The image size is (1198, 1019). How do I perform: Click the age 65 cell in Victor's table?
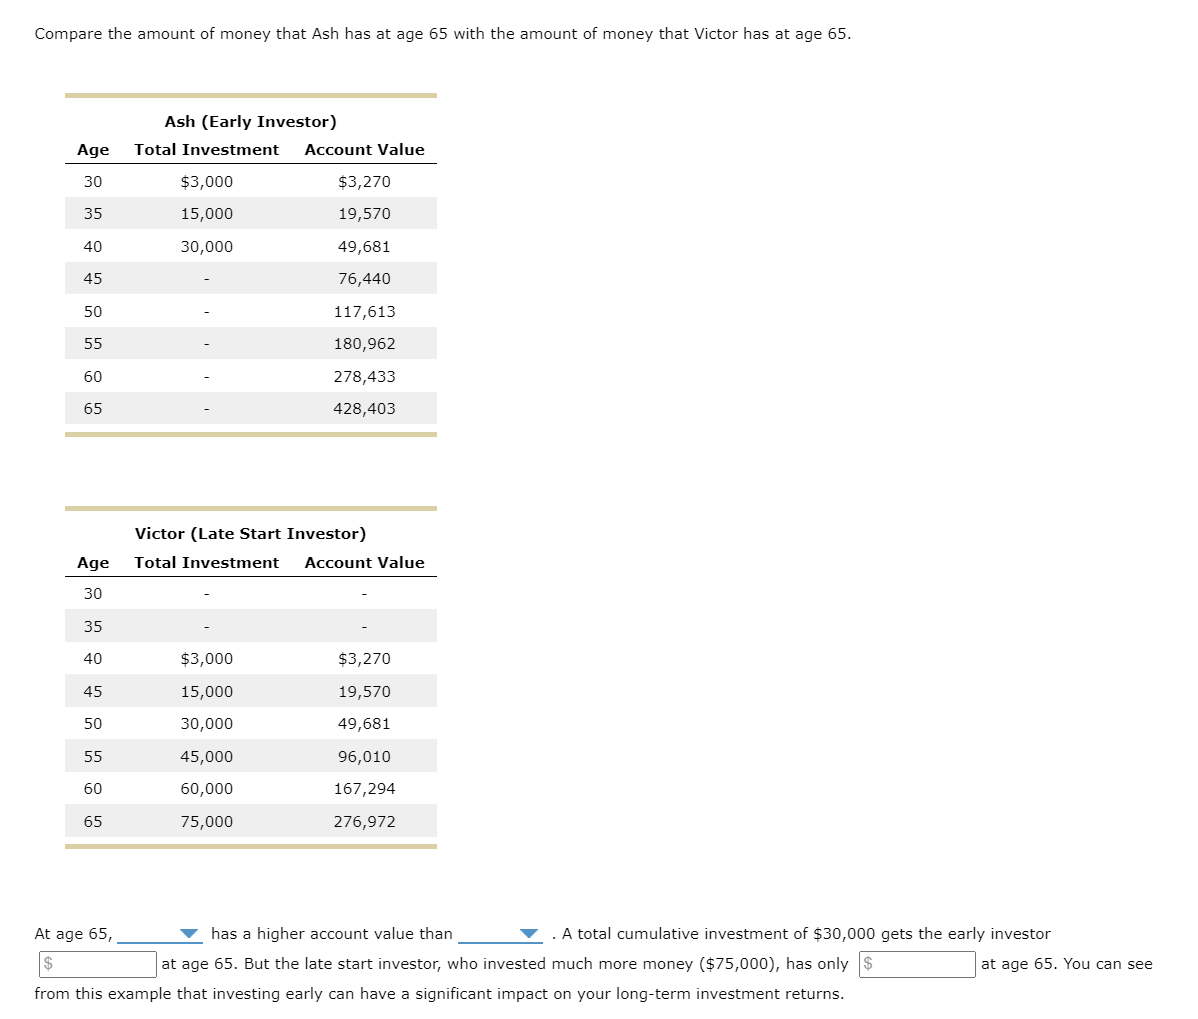(92, 821)
